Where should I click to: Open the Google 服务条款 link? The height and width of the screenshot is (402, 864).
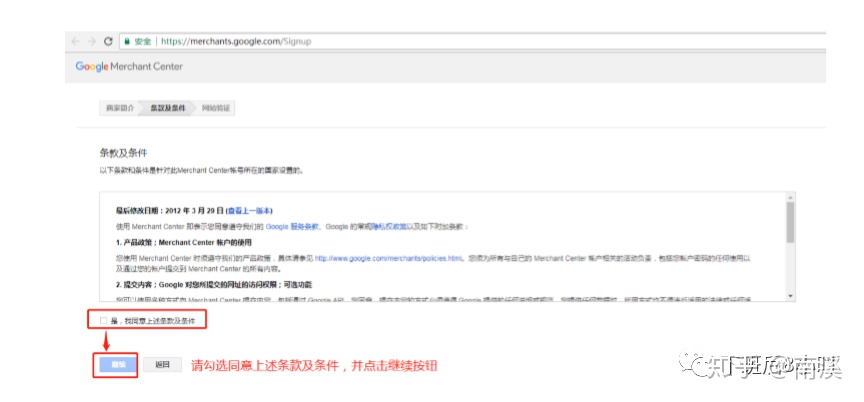292,226
